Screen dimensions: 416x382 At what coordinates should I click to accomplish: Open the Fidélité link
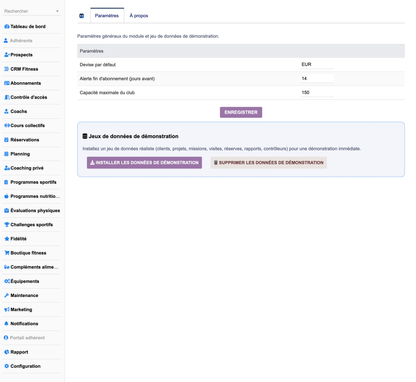pos(18,239)
